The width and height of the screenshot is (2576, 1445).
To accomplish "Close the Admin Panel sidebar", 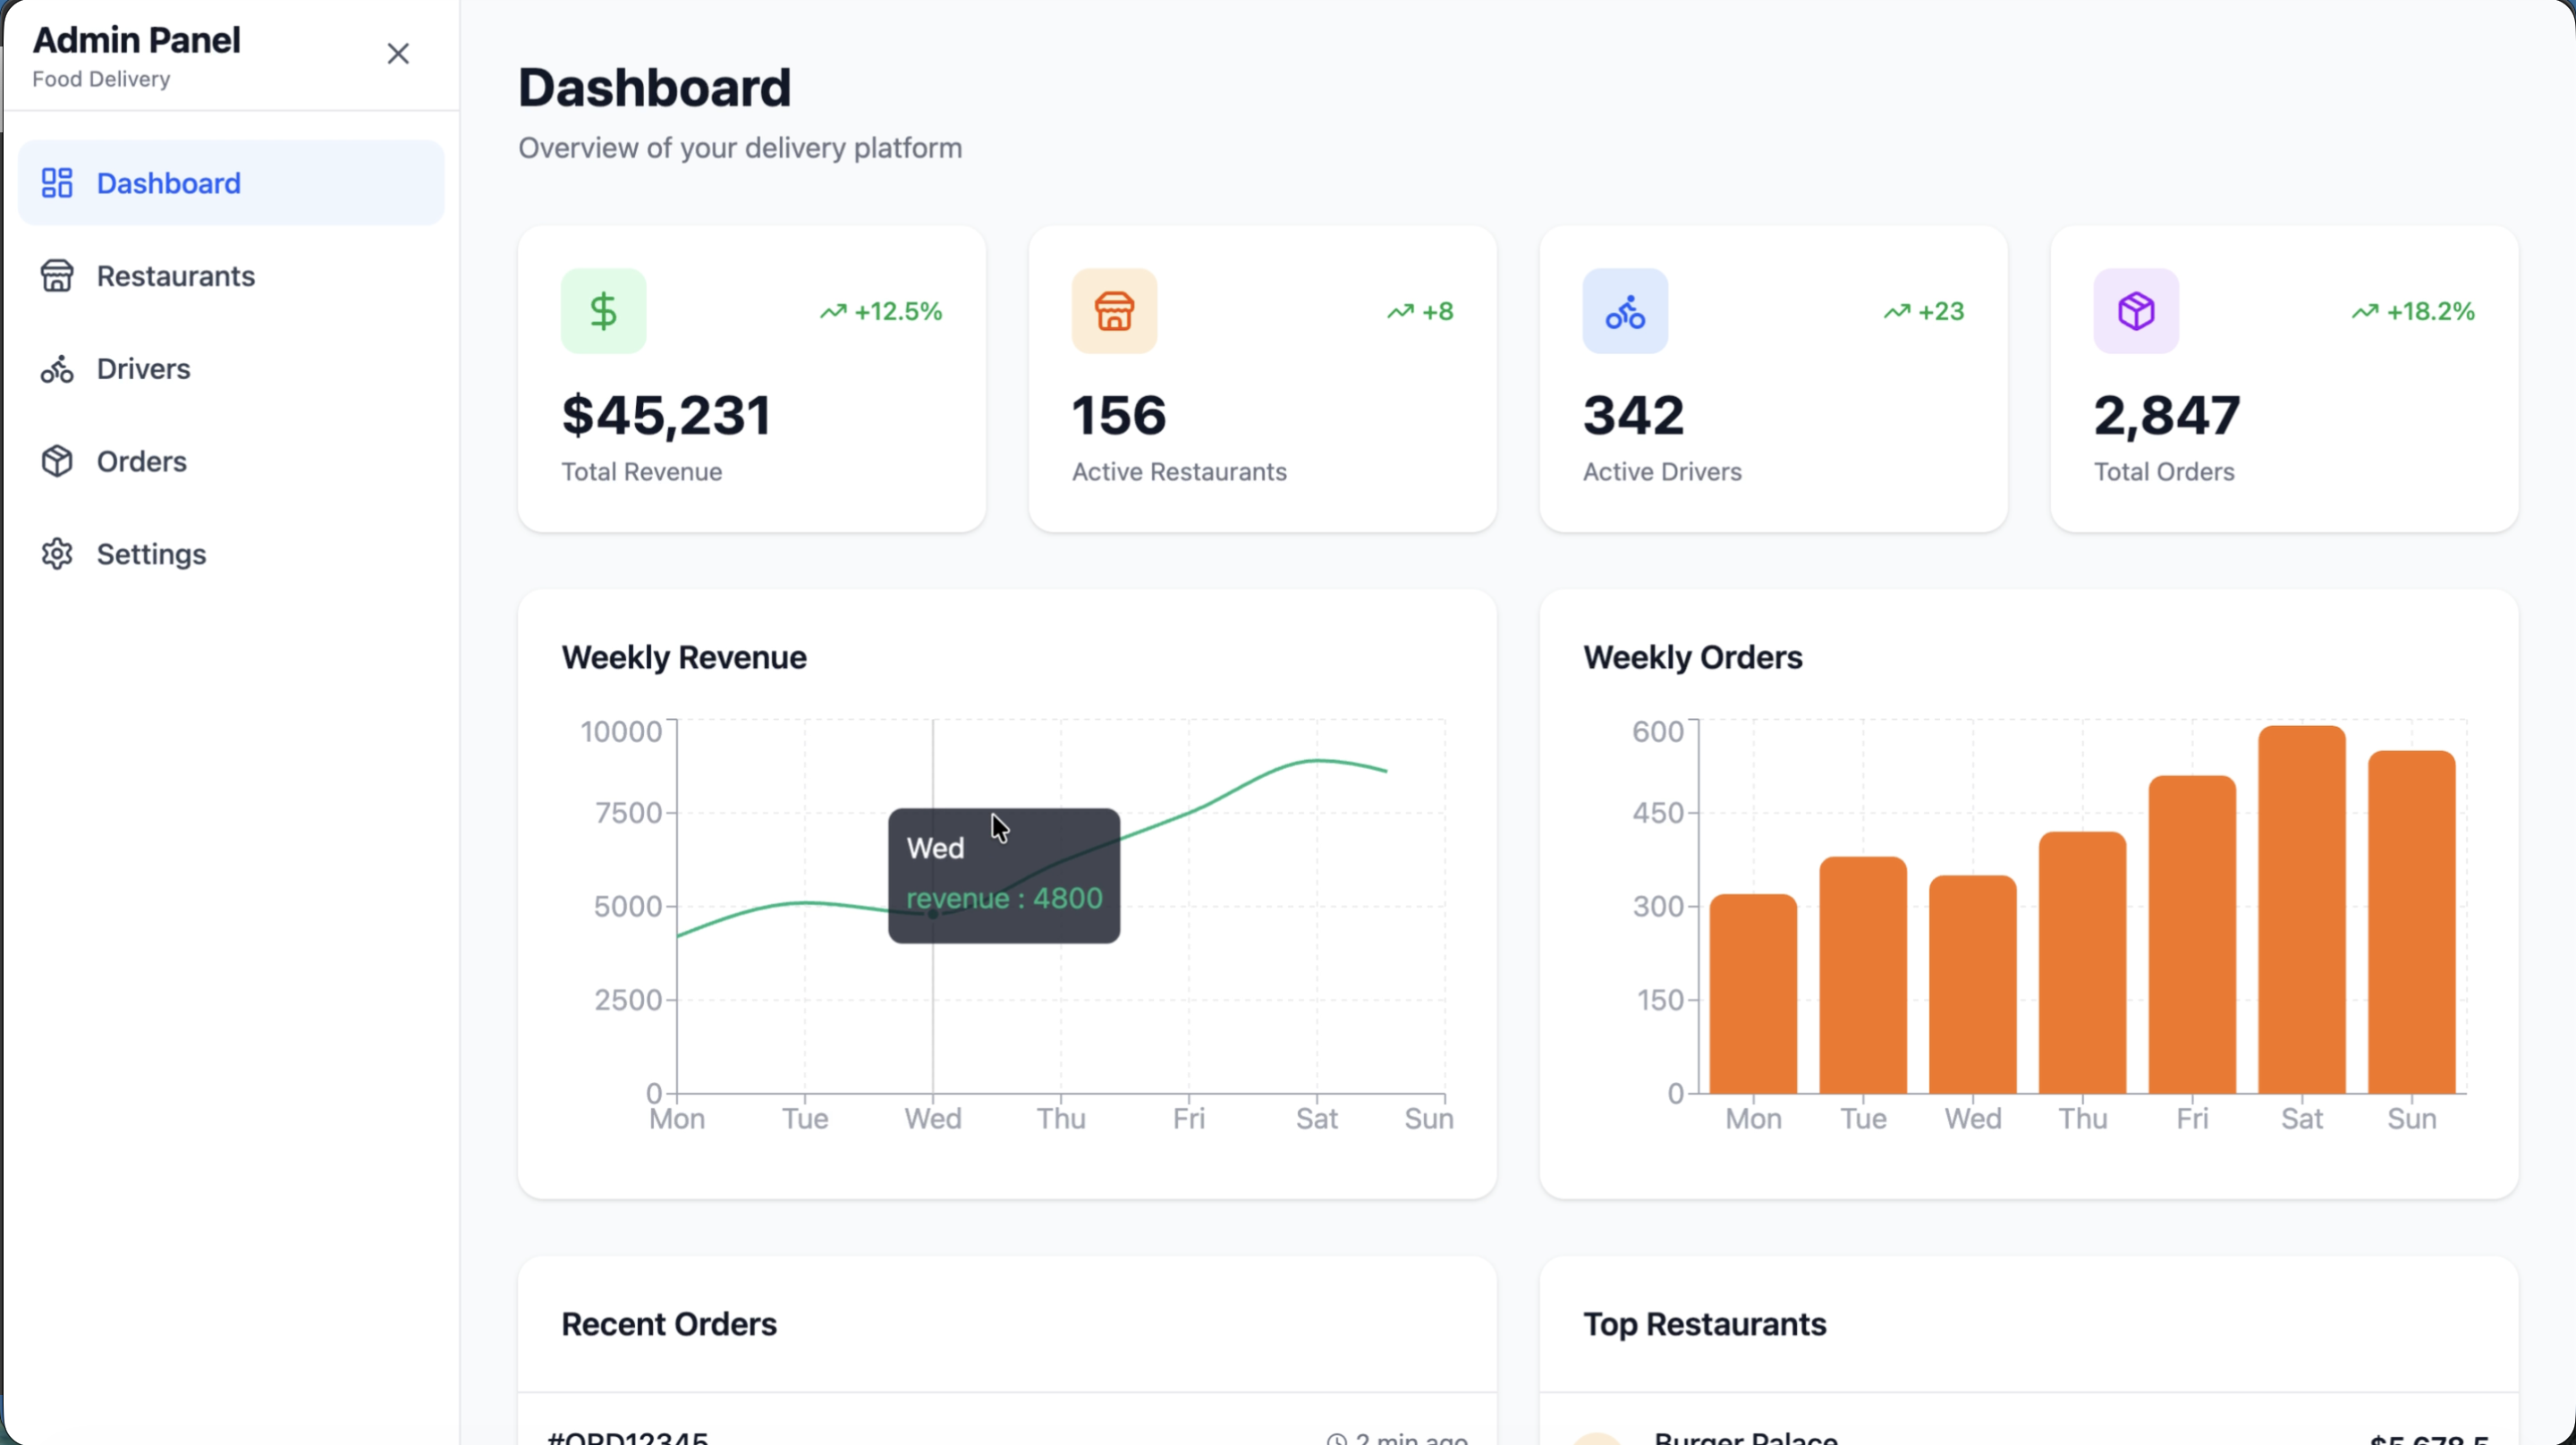I will tap(398, 53).
